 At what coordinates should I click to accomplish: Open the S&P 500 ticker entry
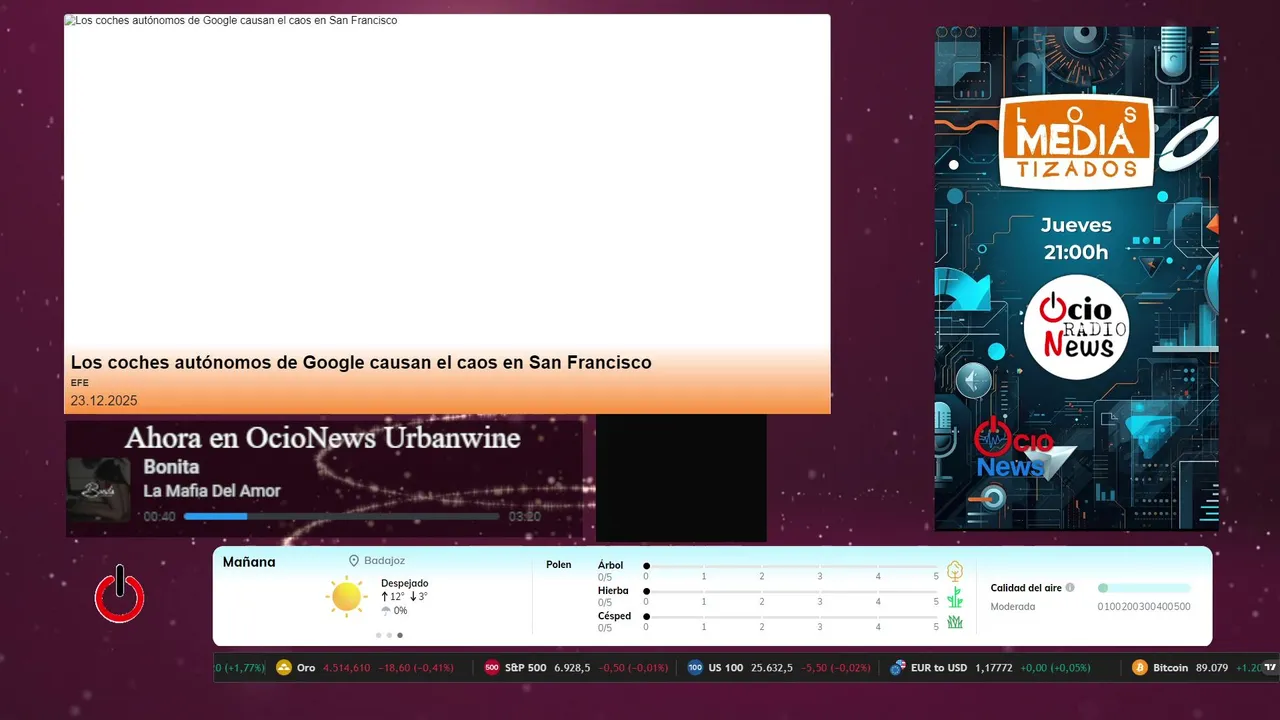coord(576,668)
